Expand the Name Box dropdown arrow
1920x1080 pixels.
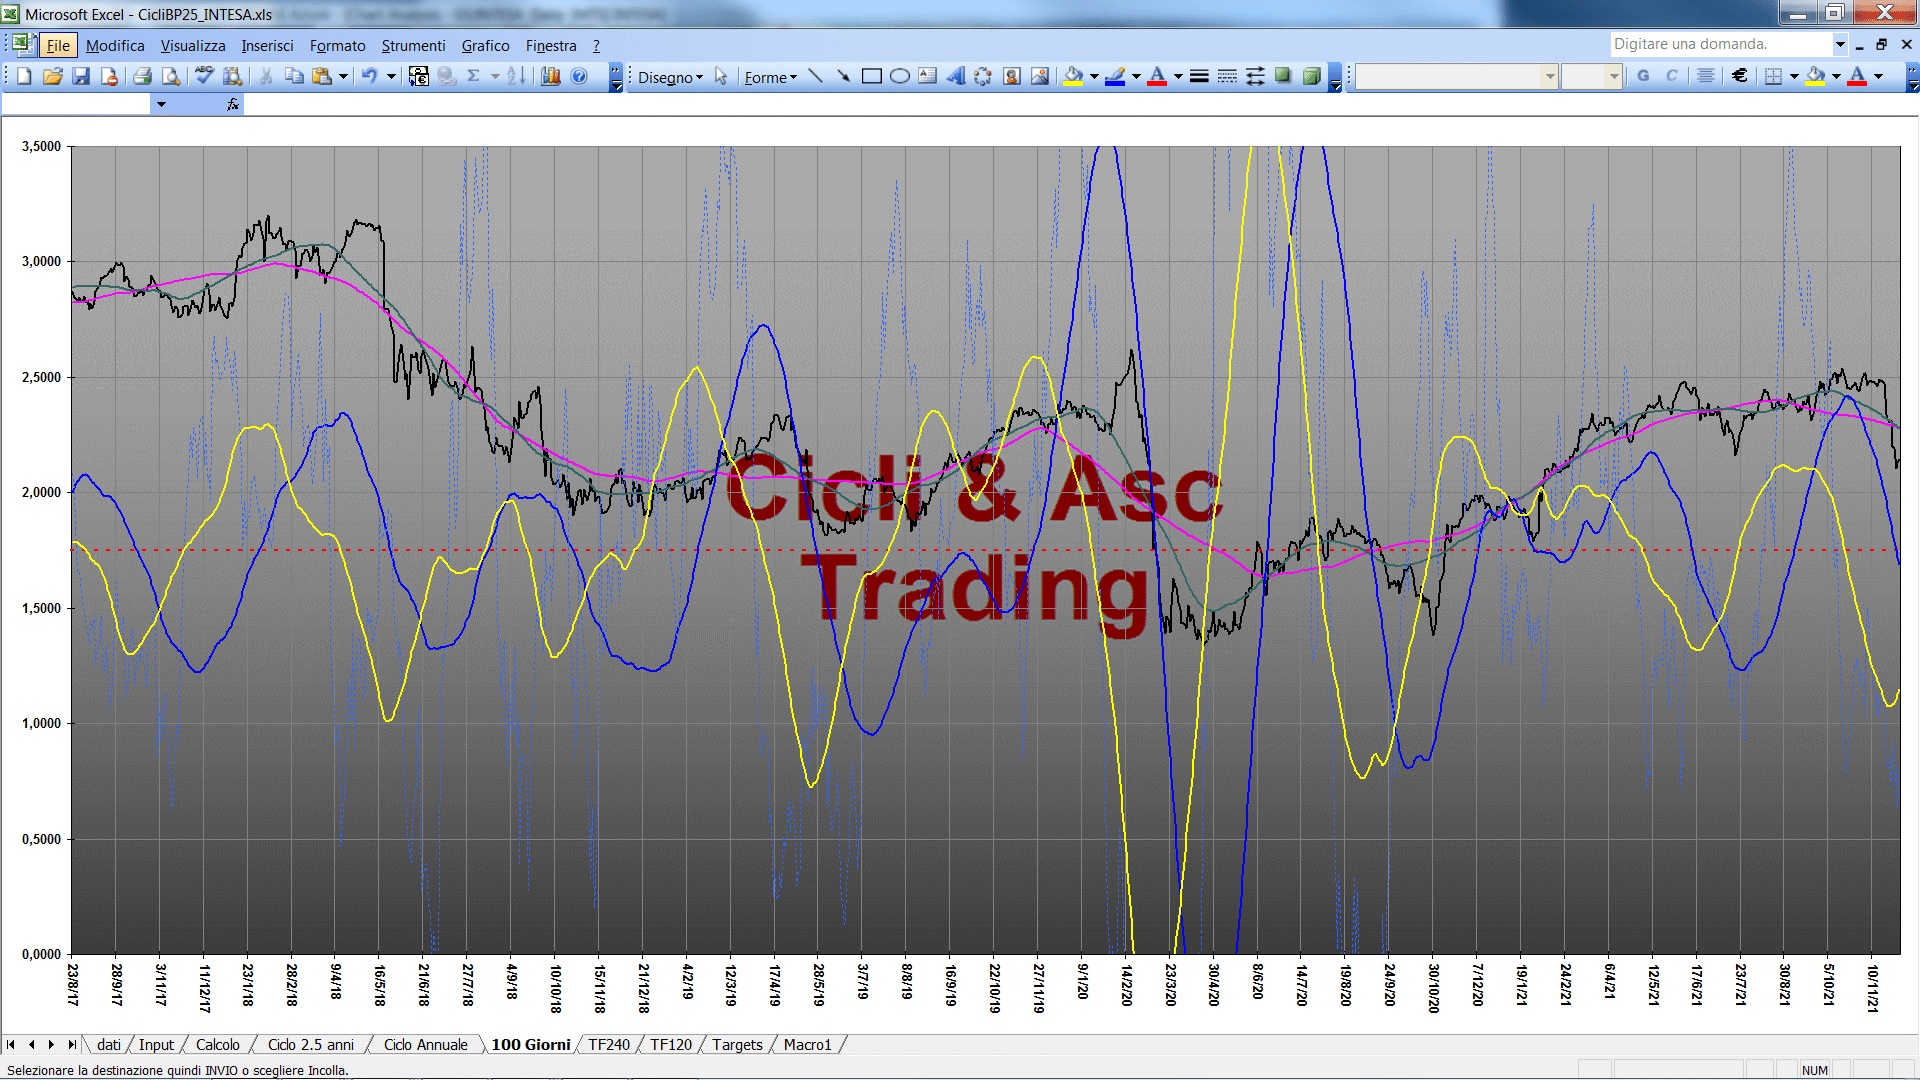click(x=161, y=104)
